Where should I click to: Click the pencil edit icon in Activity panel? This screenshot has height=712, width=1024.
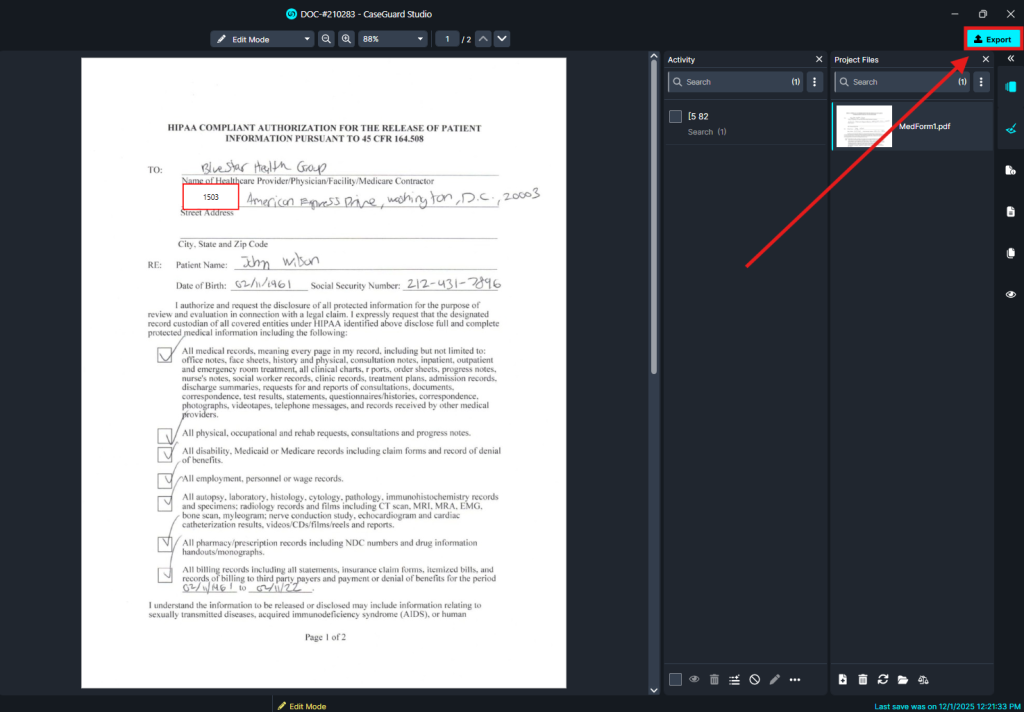click(x=774, y=680)
